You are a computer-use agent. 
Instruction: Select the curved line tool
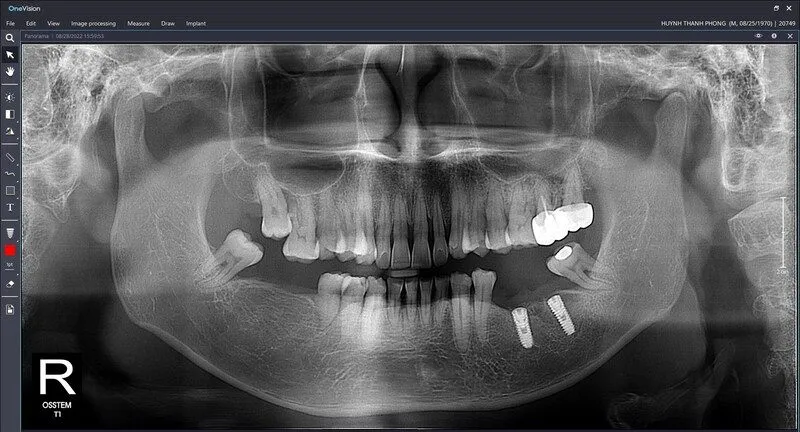coord(10,173)
